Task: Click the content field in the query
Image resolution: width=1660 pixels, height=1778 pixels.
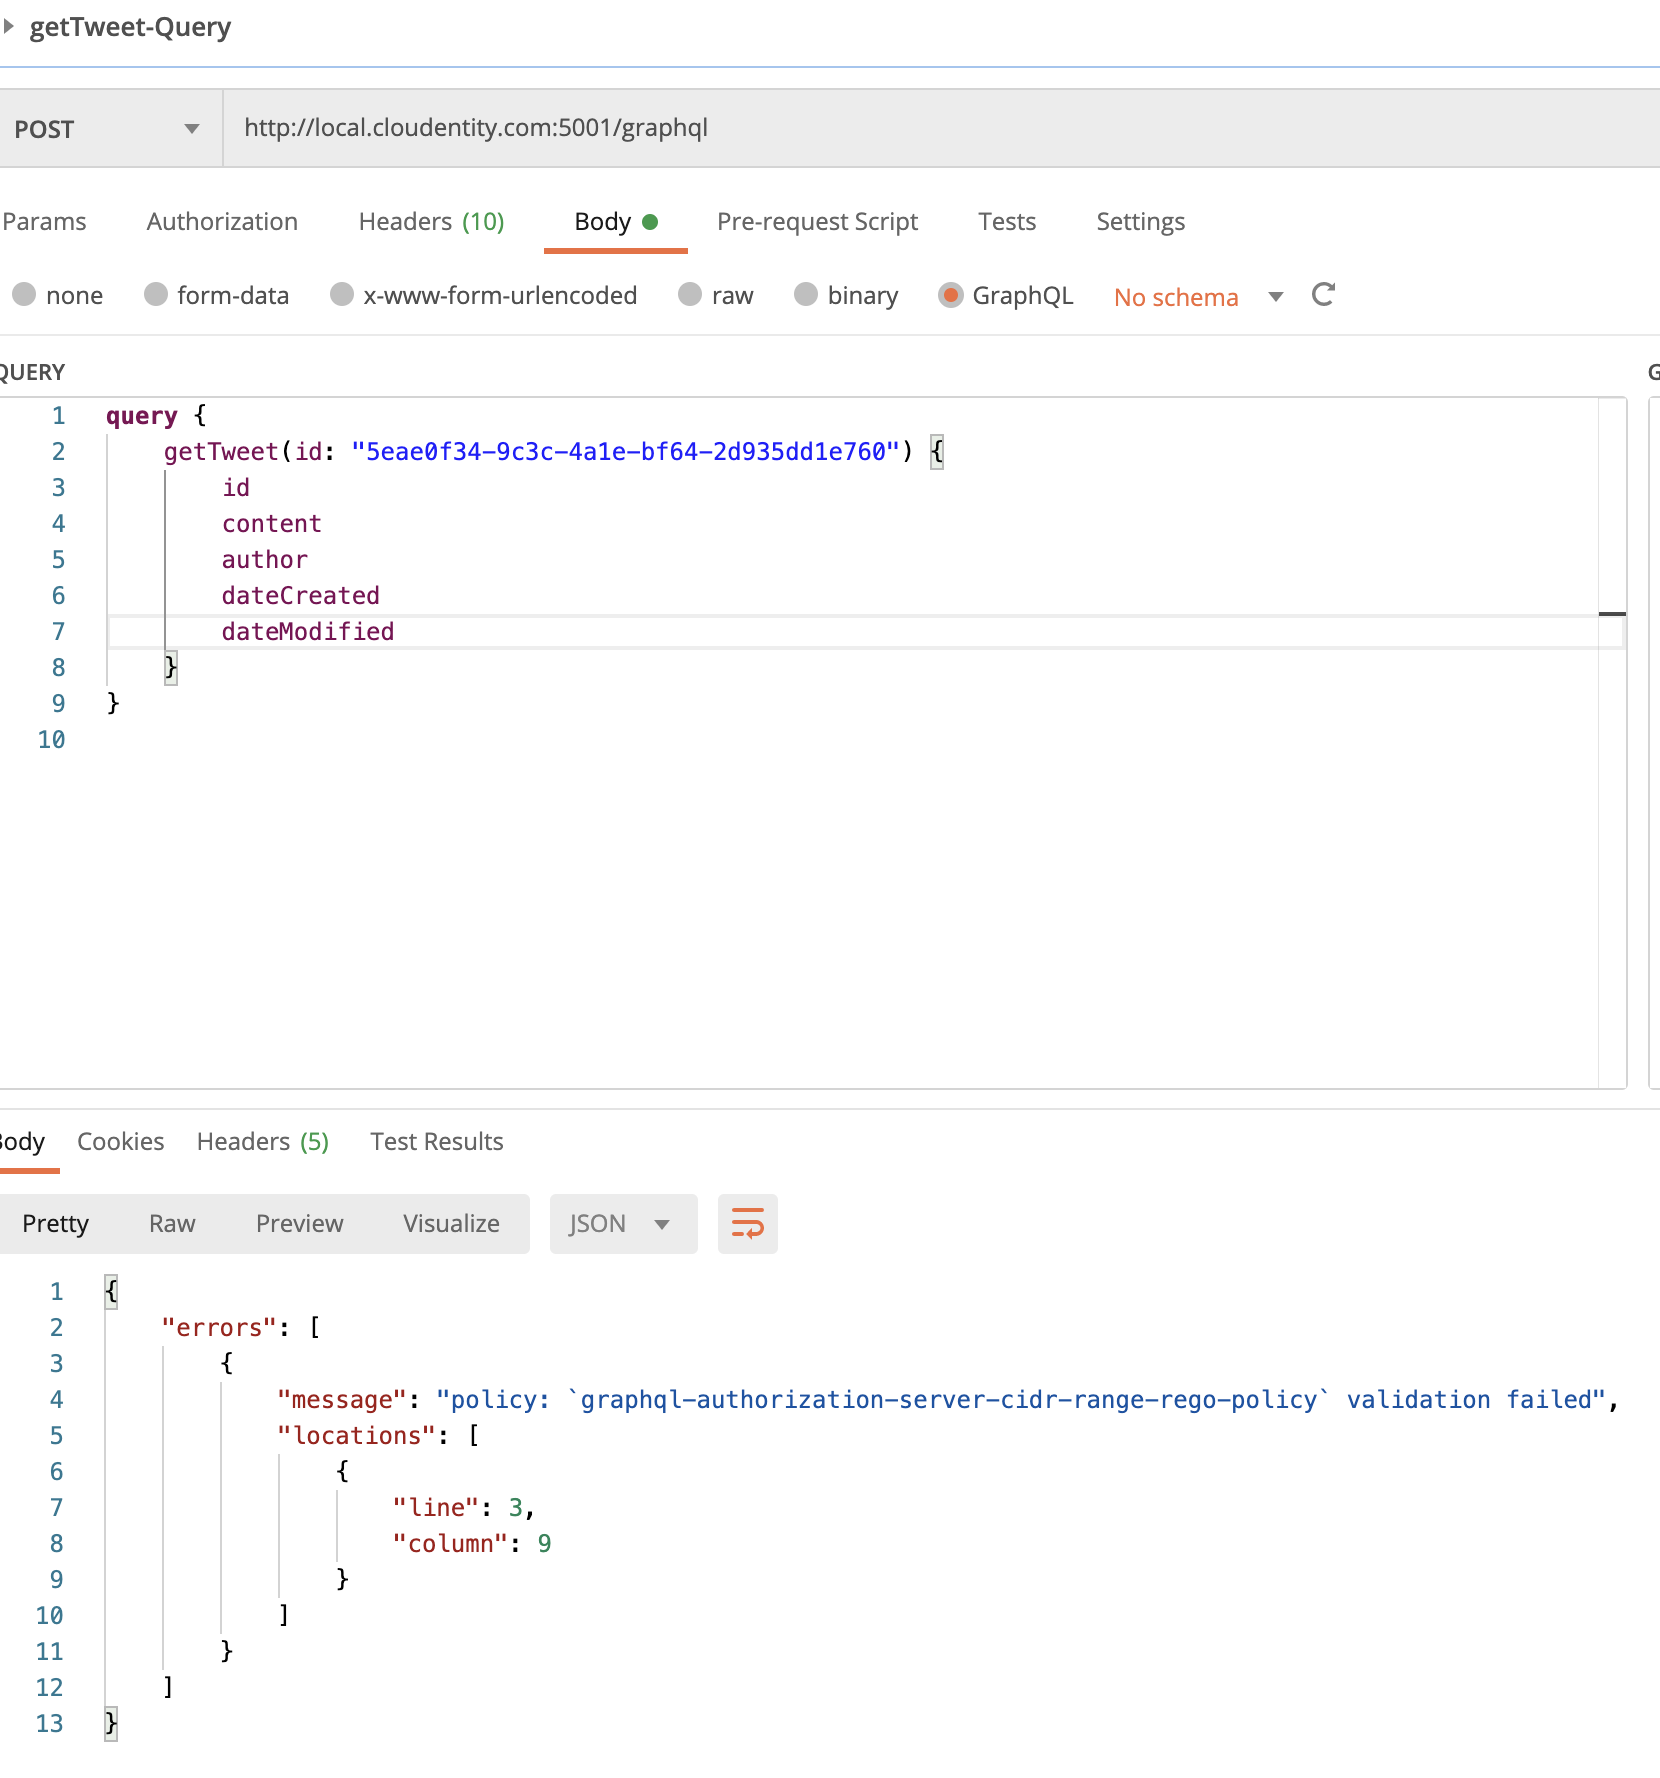Action: coord(271,524)
